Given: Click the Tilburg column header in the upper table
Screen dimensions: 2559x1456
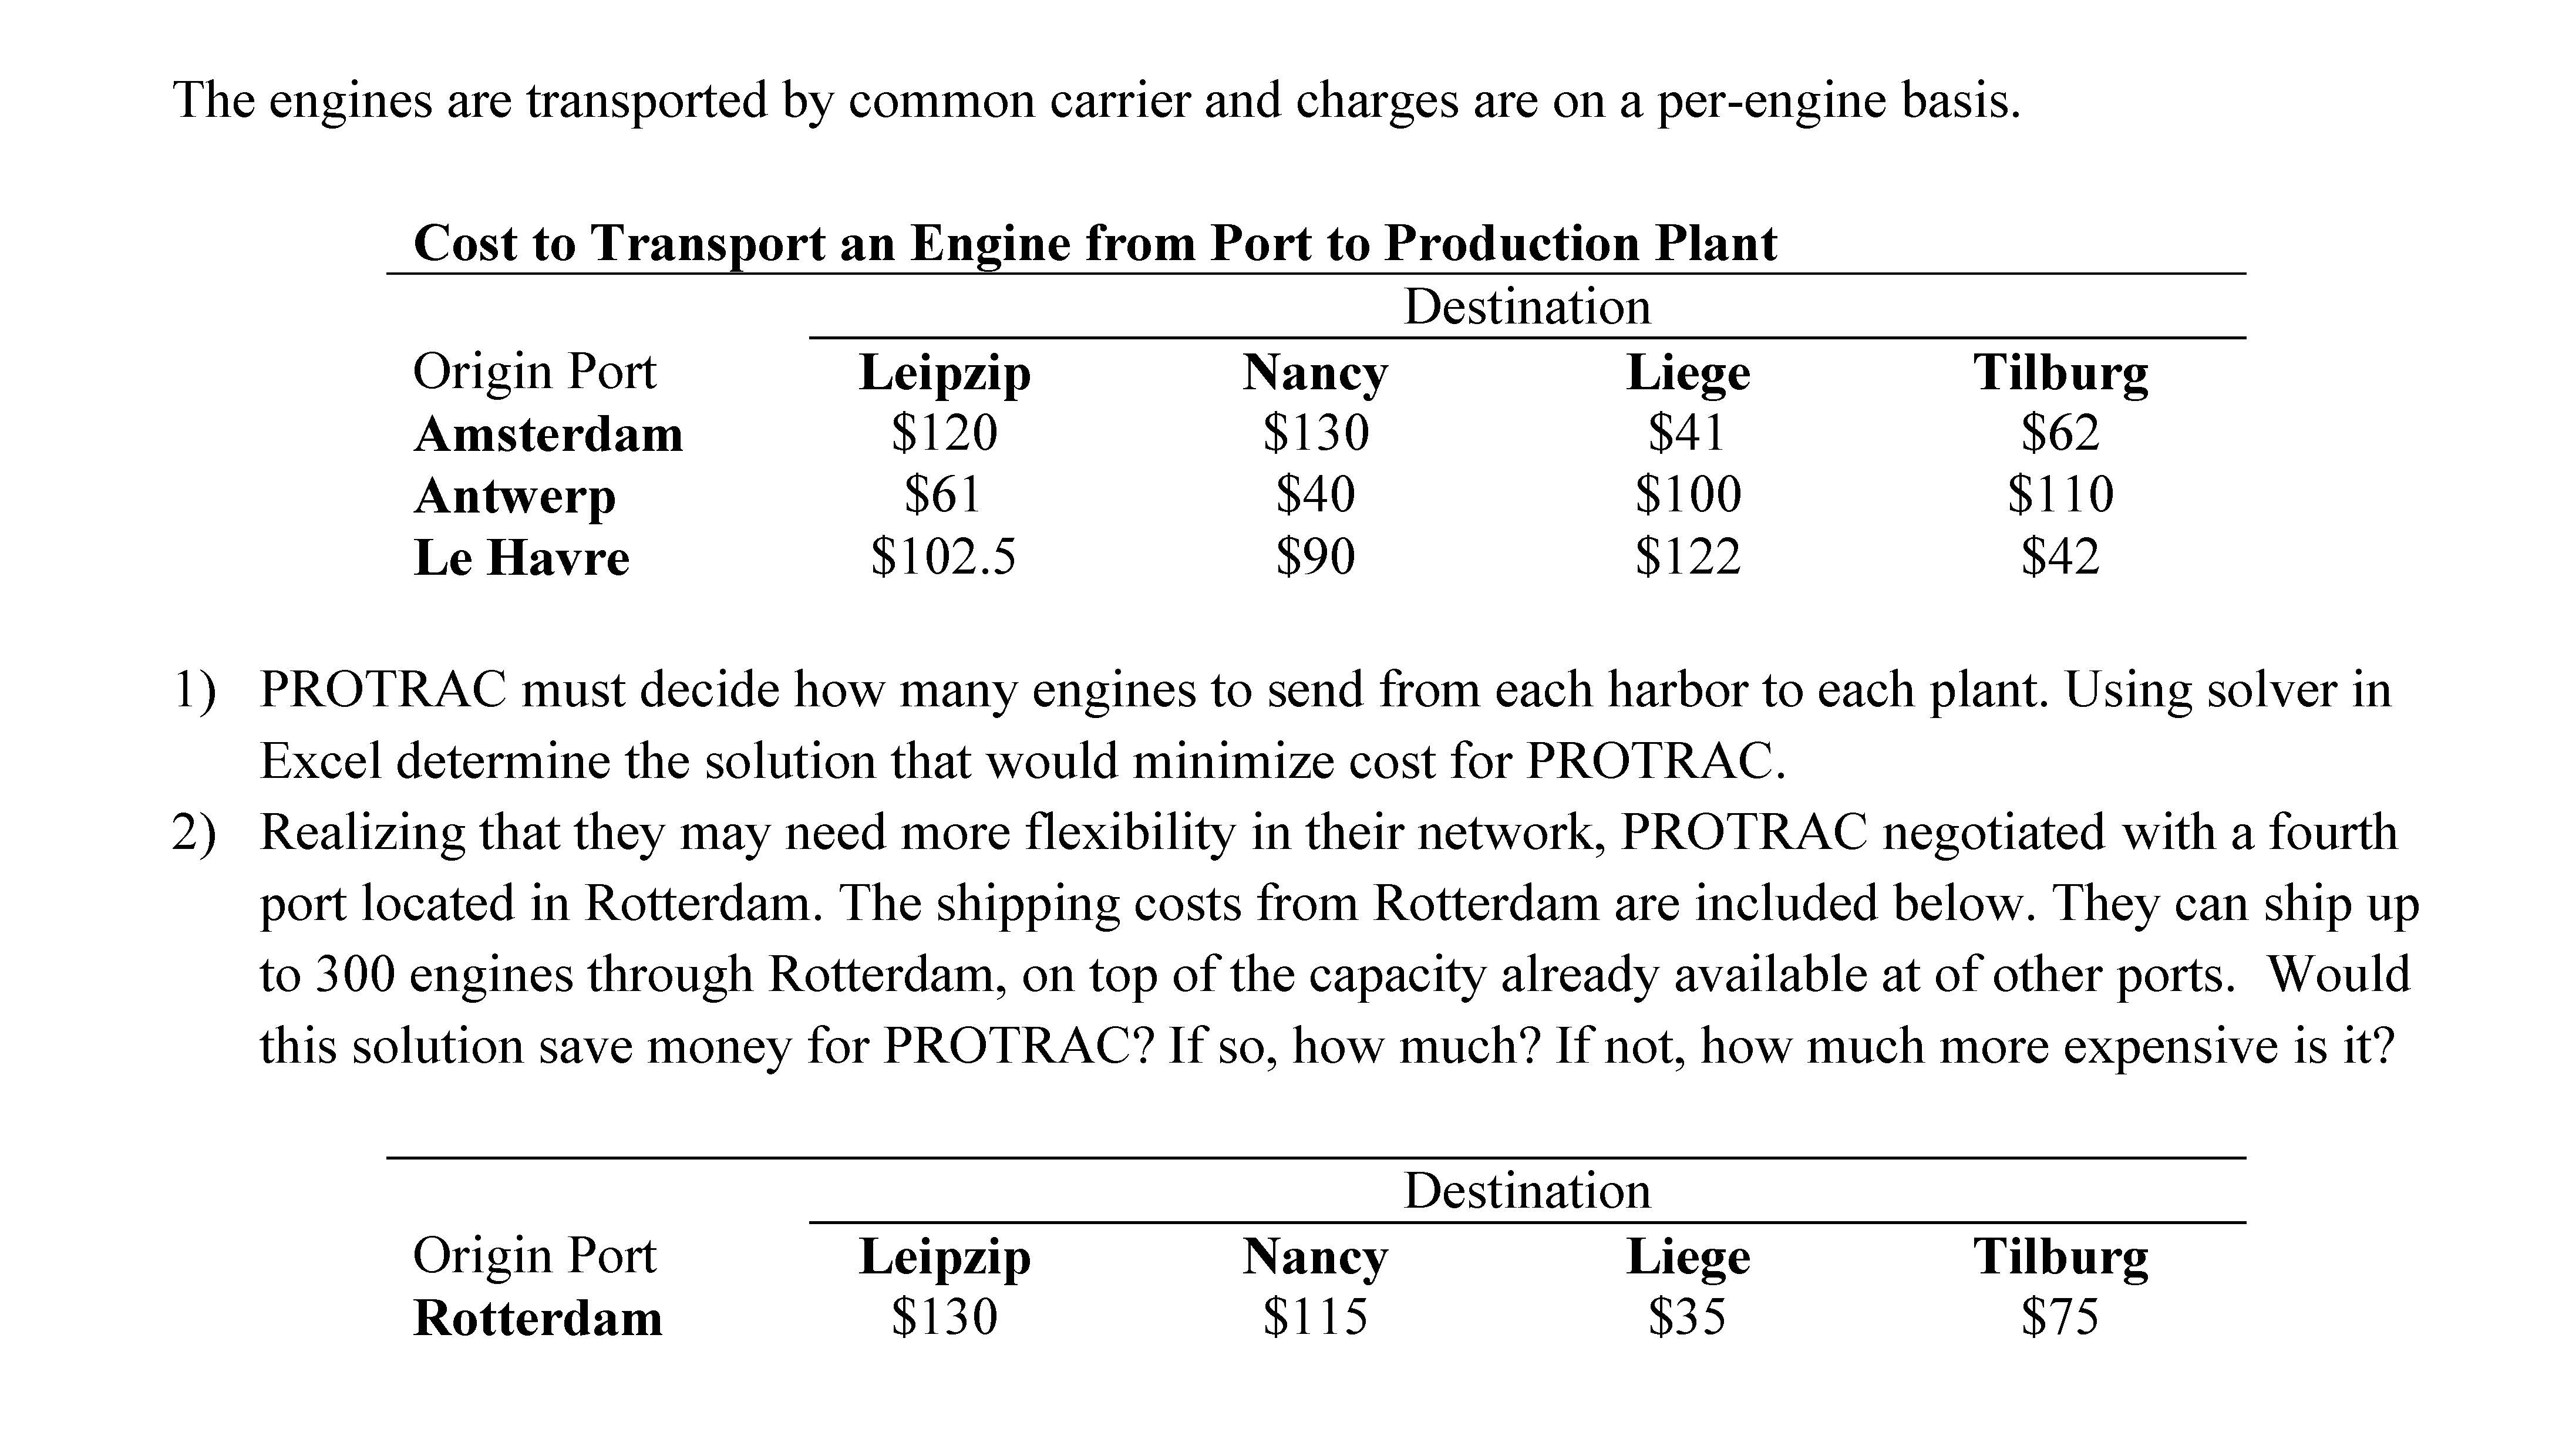Looking at the screenshot, I should click(x=2060, y=373).
